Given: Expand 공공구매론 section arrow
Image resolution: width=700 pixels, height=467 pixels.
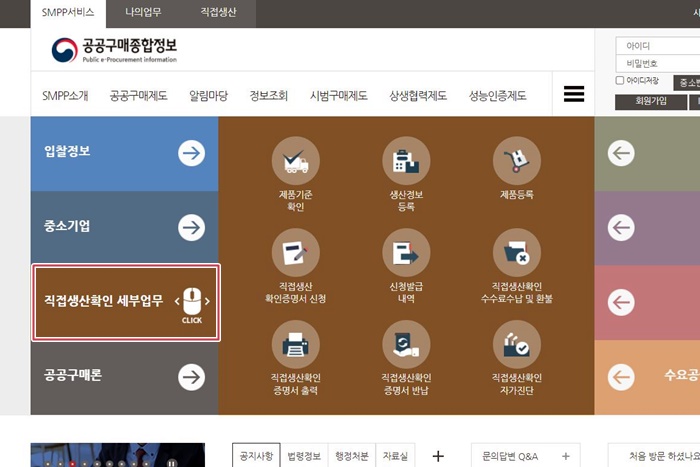Looking at the screenshot, I should pyautogui.click(x=191, y=376).
